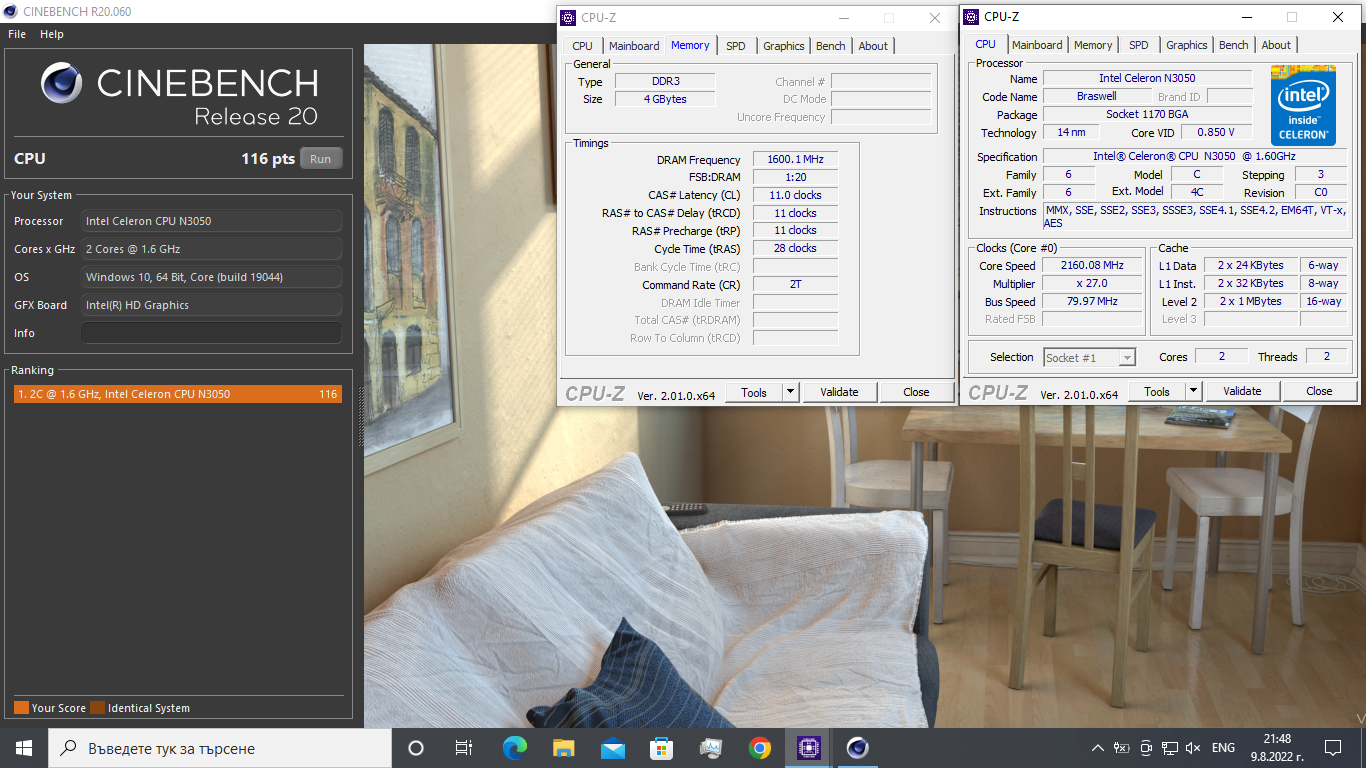Click the network tray icon
Image resolution: width=1366 pixels, height=768 pixels.
(1170, 748)
